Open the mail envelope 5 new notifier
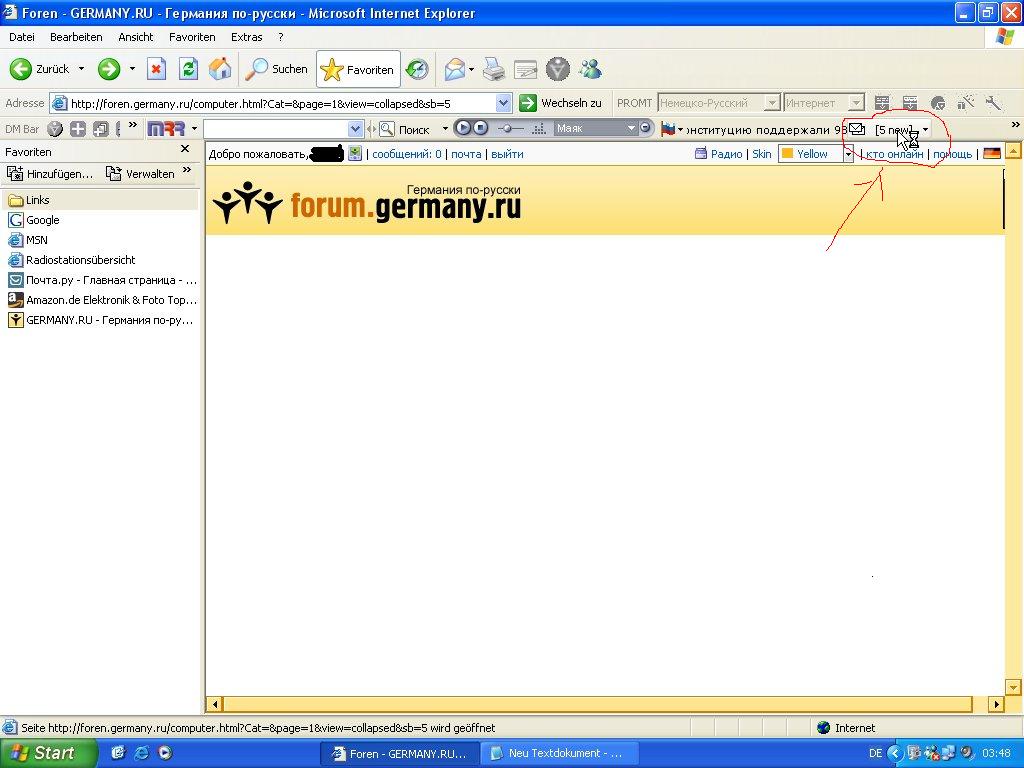This screenshot has width=1024, height=768. [888, 129]
